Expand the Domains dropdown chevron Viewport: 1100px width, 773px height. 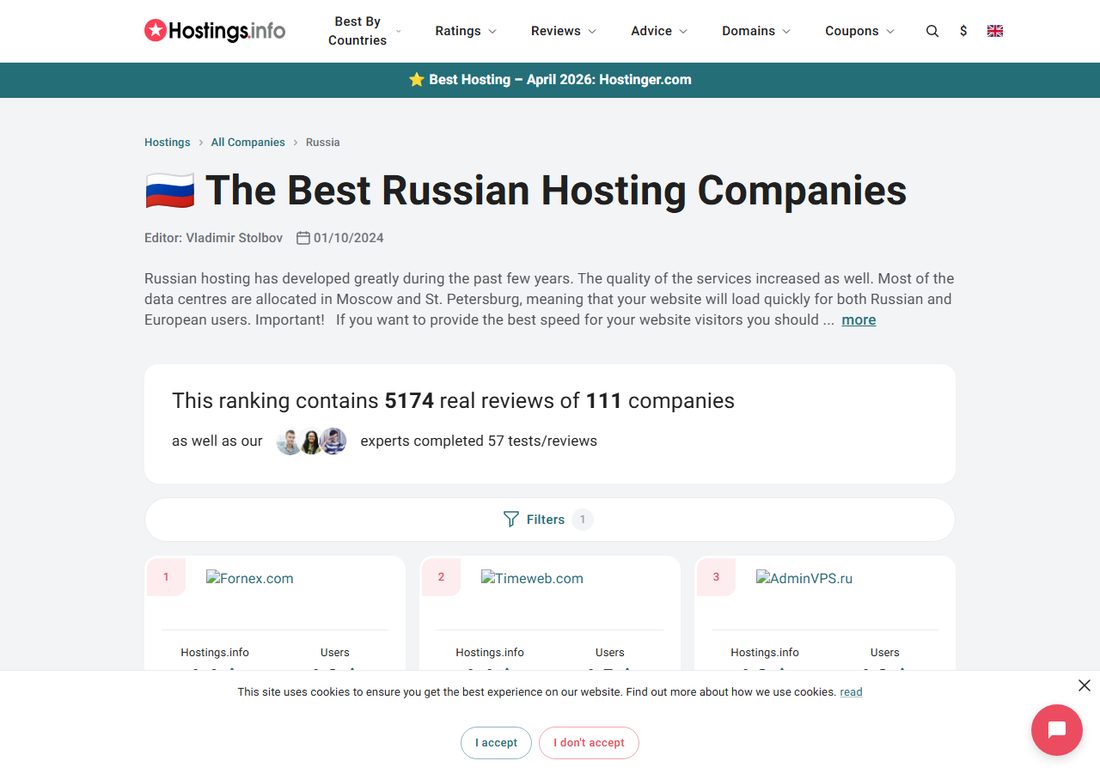click(786, 31)
